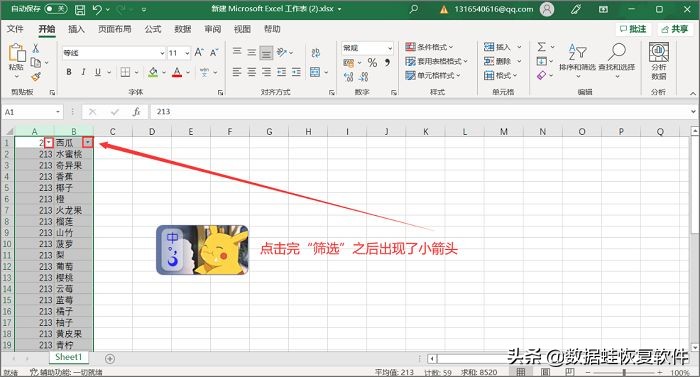
Task: Apply Italic formatting
Action: pos(83,72)
